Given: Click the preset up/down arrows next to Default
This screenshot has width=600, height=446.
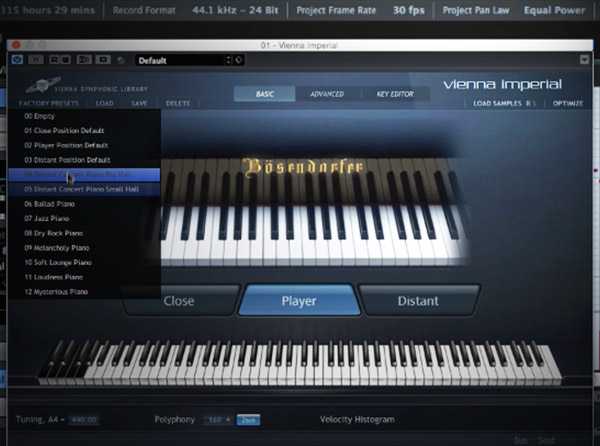Looking at the screenshot, I should [228, 60].
